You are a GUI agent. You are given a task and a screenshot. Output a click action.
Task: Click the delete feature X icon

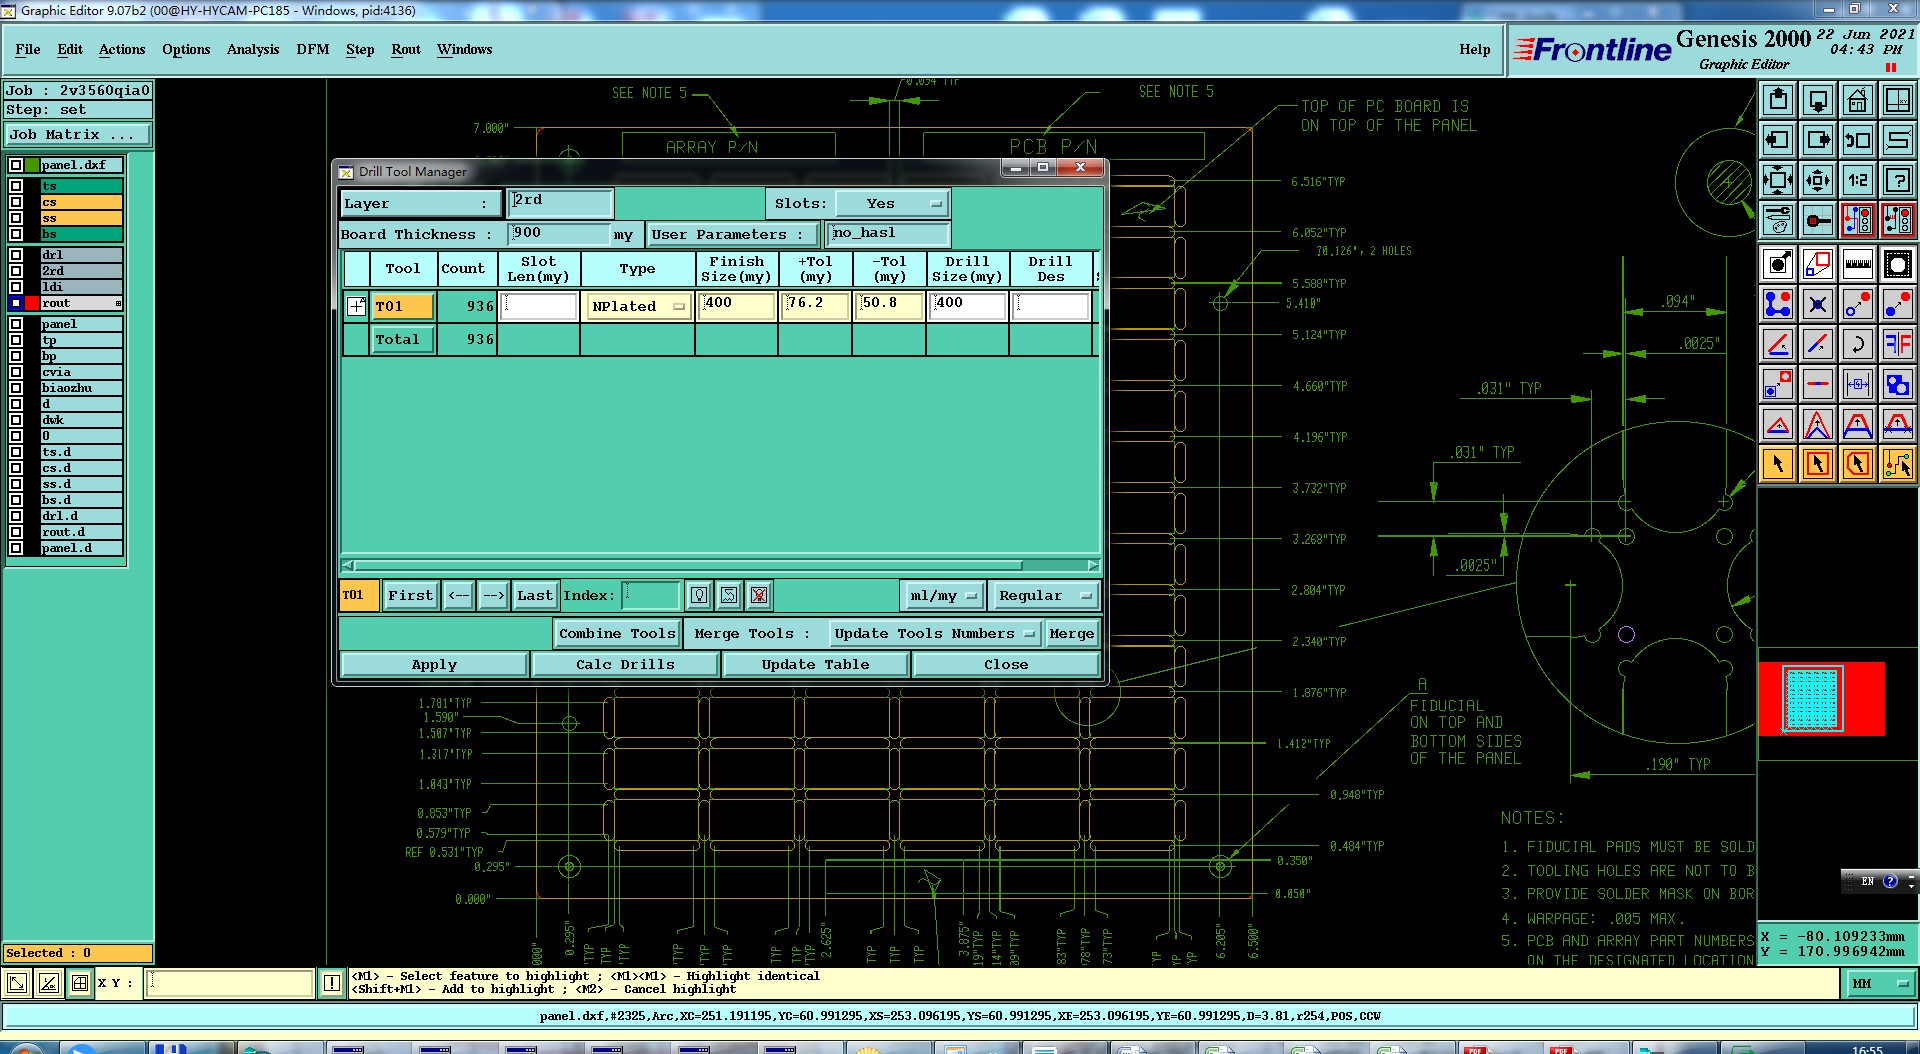click(1818, 304)
